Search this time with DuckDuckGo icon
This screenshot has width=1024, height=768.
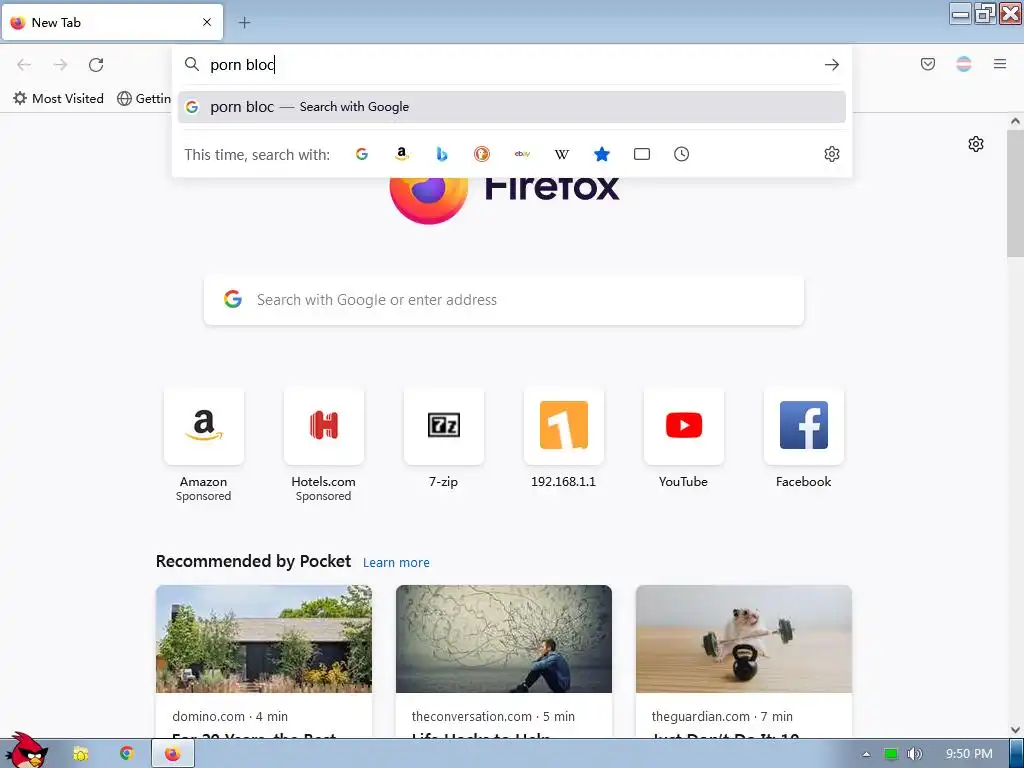(482, 154)
